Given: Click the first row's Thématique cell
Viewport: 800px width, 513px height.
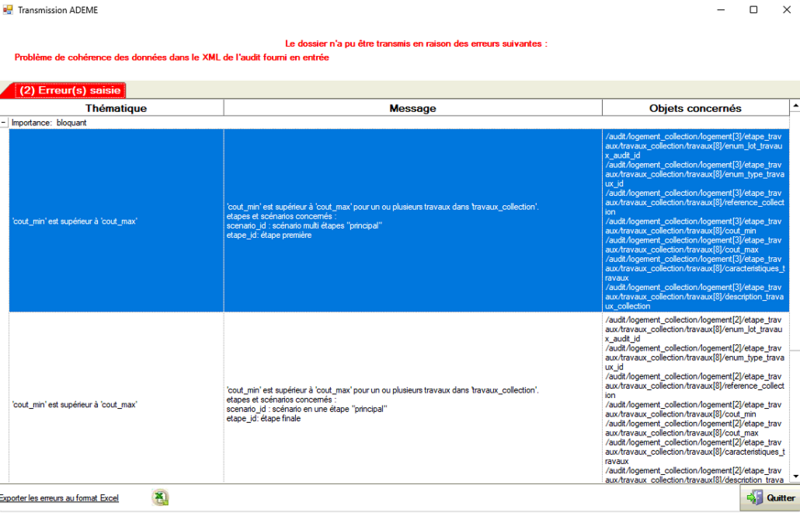Looking at the screenshot, I should (x=116, y=220).
